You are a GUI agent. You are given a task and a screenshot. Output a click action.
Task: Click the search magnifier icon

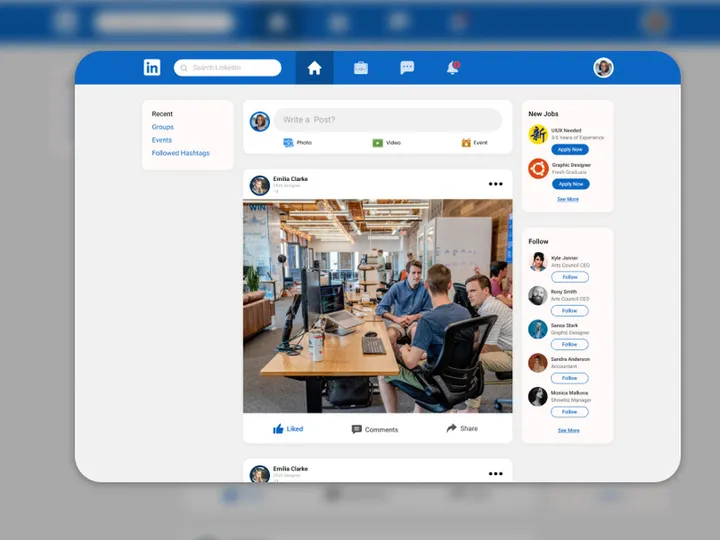[184, 68]
